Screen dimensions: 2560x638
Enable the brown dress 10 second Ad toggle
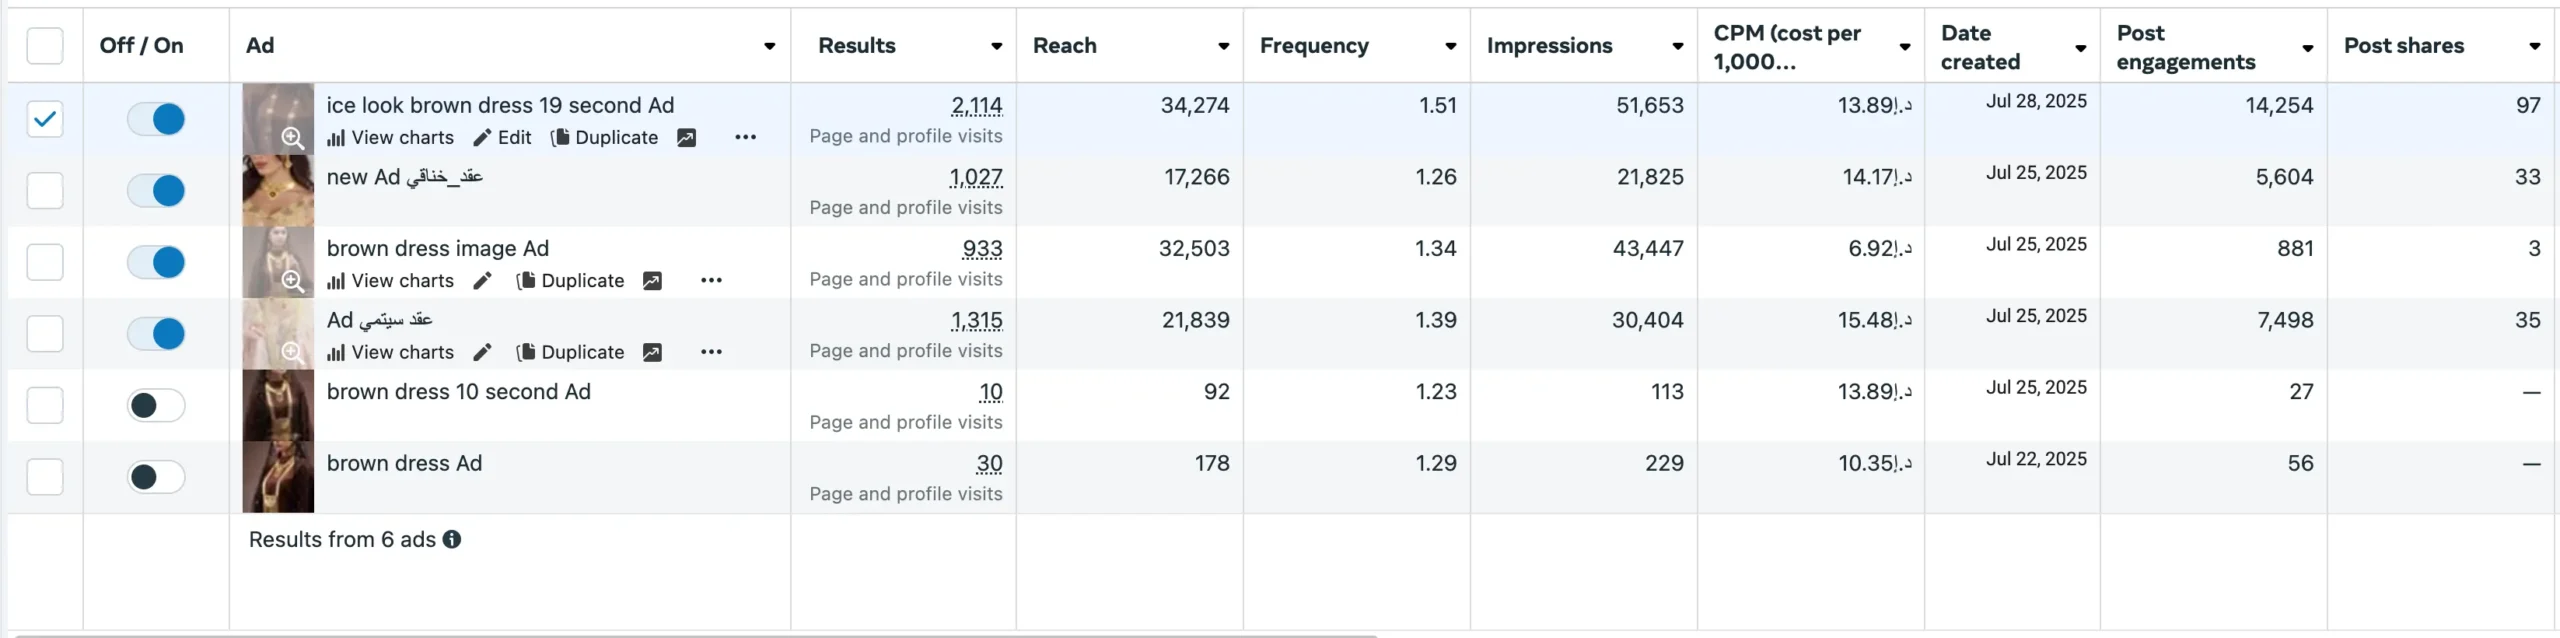[x=157, y=406]
